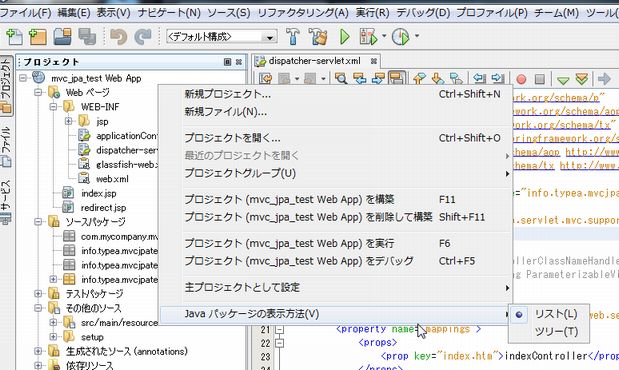Click the Redo arrow icon

(143, 37)
